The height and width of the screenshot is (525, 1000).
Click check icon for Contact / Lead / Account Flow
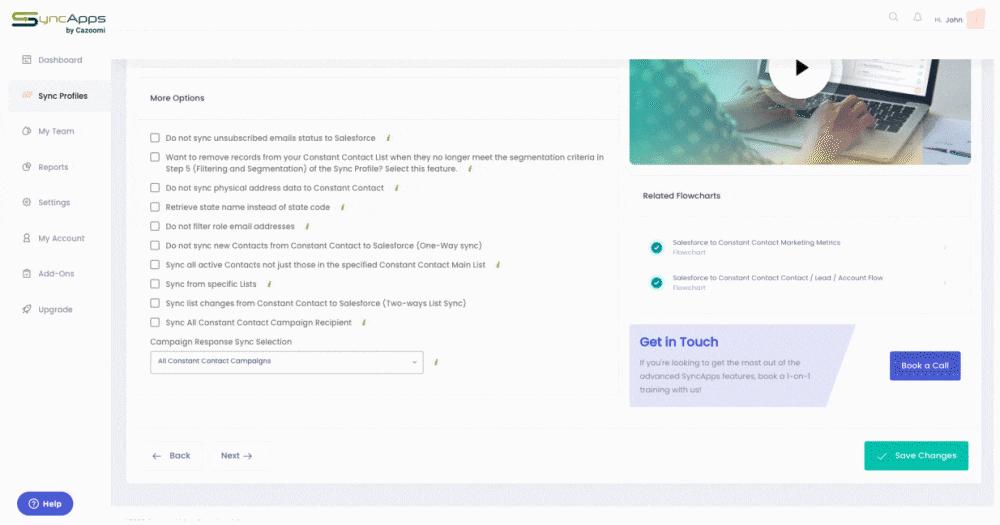(x=656, y=283)
